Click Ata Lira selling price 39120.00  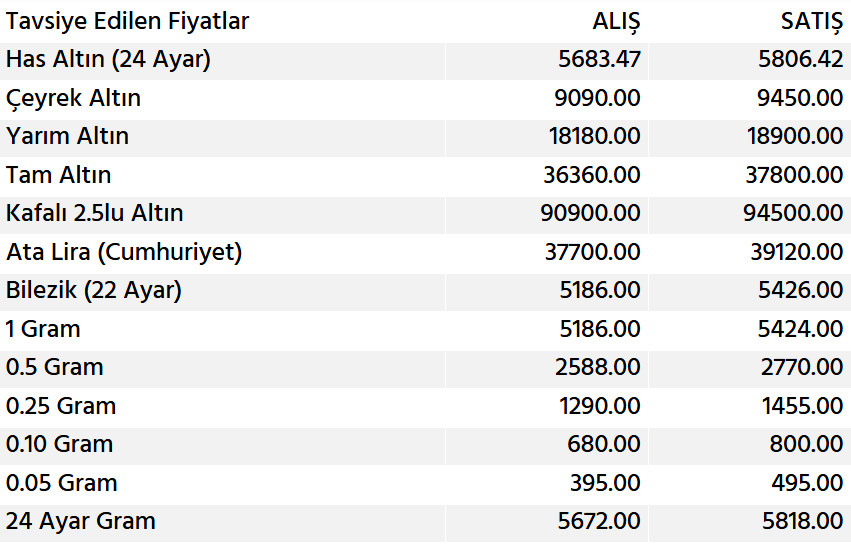[x=796, y=252]
